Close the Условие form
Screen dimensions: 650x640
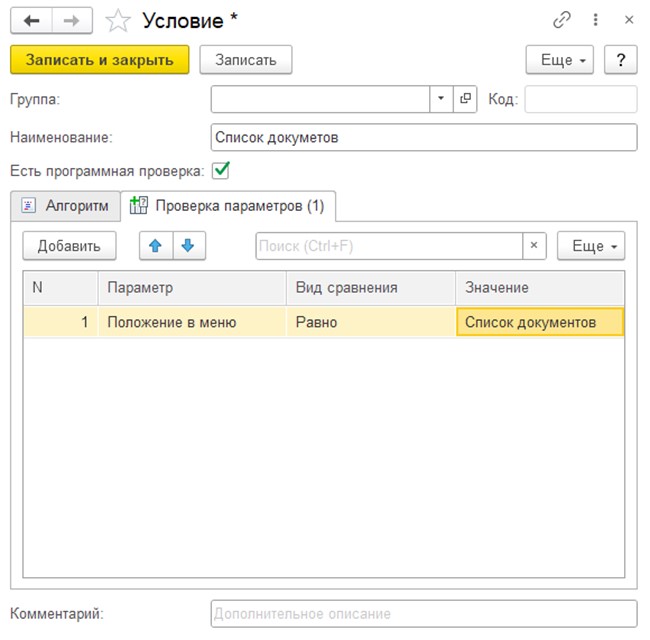click(x=629, y=20)
